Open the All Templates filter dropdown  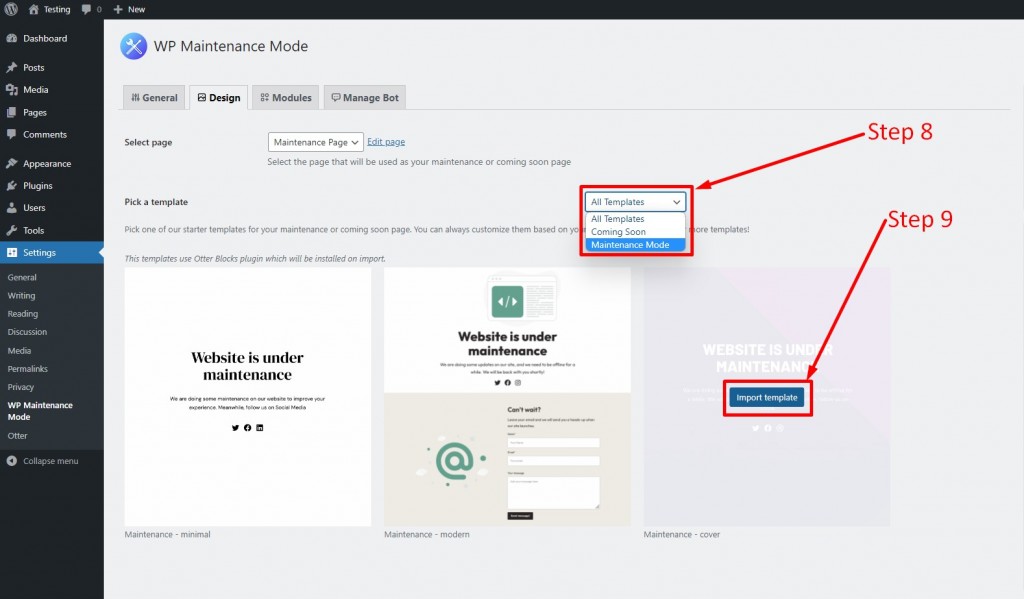point(635,202)
